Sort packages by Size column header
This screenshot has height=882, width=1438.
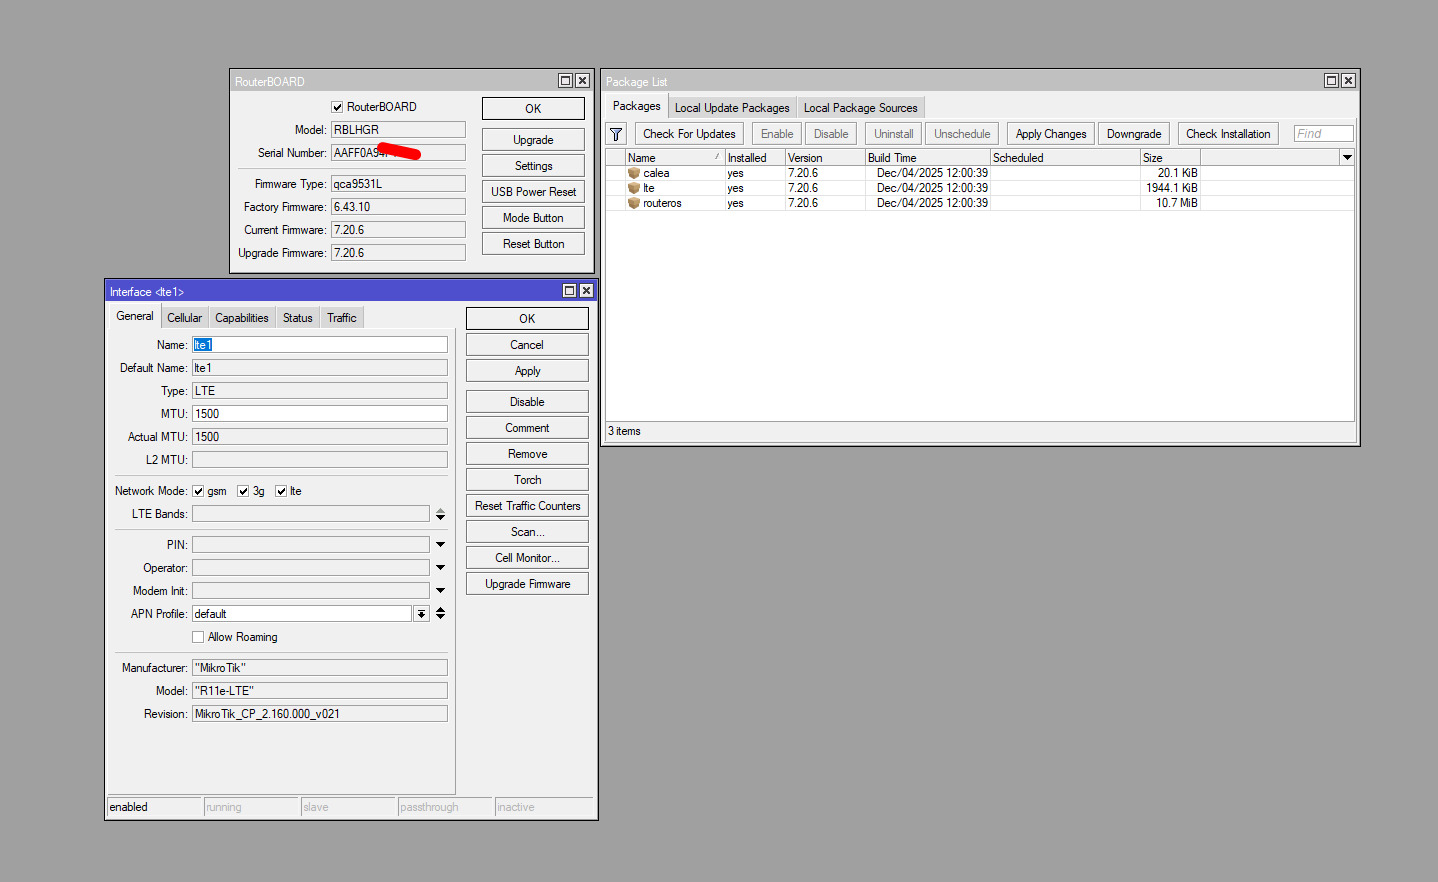click(1170, 158)
